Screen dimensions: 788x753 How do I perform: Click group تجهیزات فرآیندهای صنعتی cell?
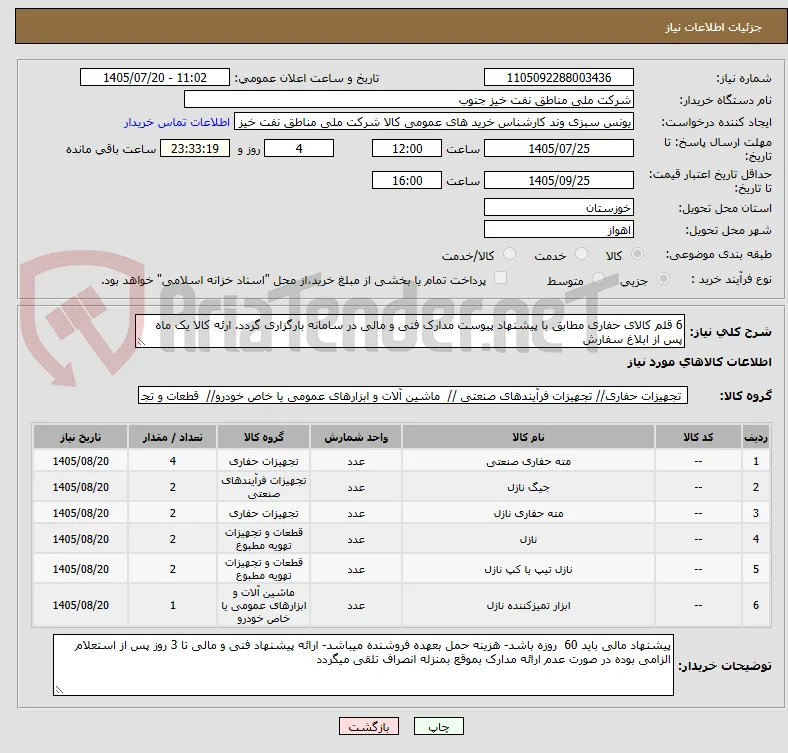[x=263, y=487]
